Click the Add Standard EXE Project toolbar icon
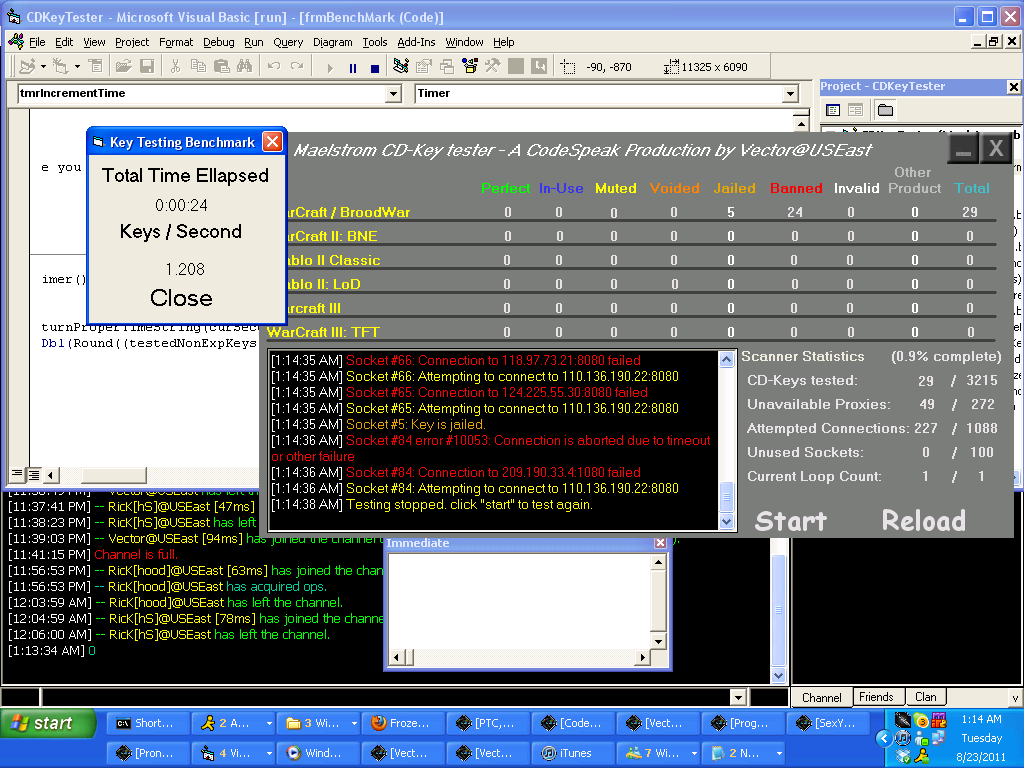 [27, 67]
